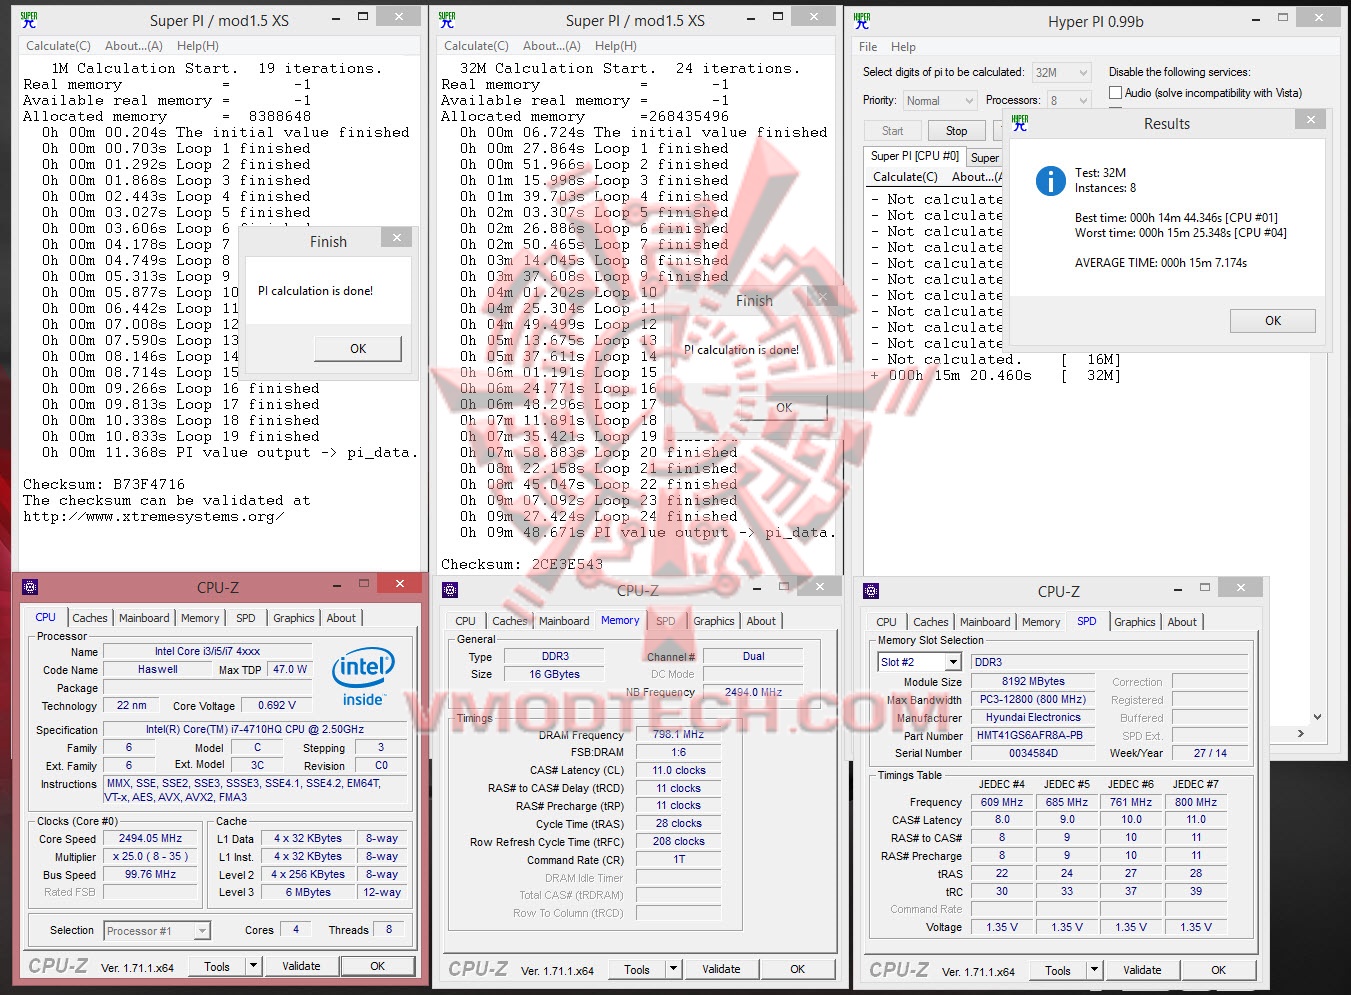Click the CPU-Z title bar icon in the SPD tab window
Image resolution: width=1351 pixels, height=995 pixels.
(x=871, y=591)
